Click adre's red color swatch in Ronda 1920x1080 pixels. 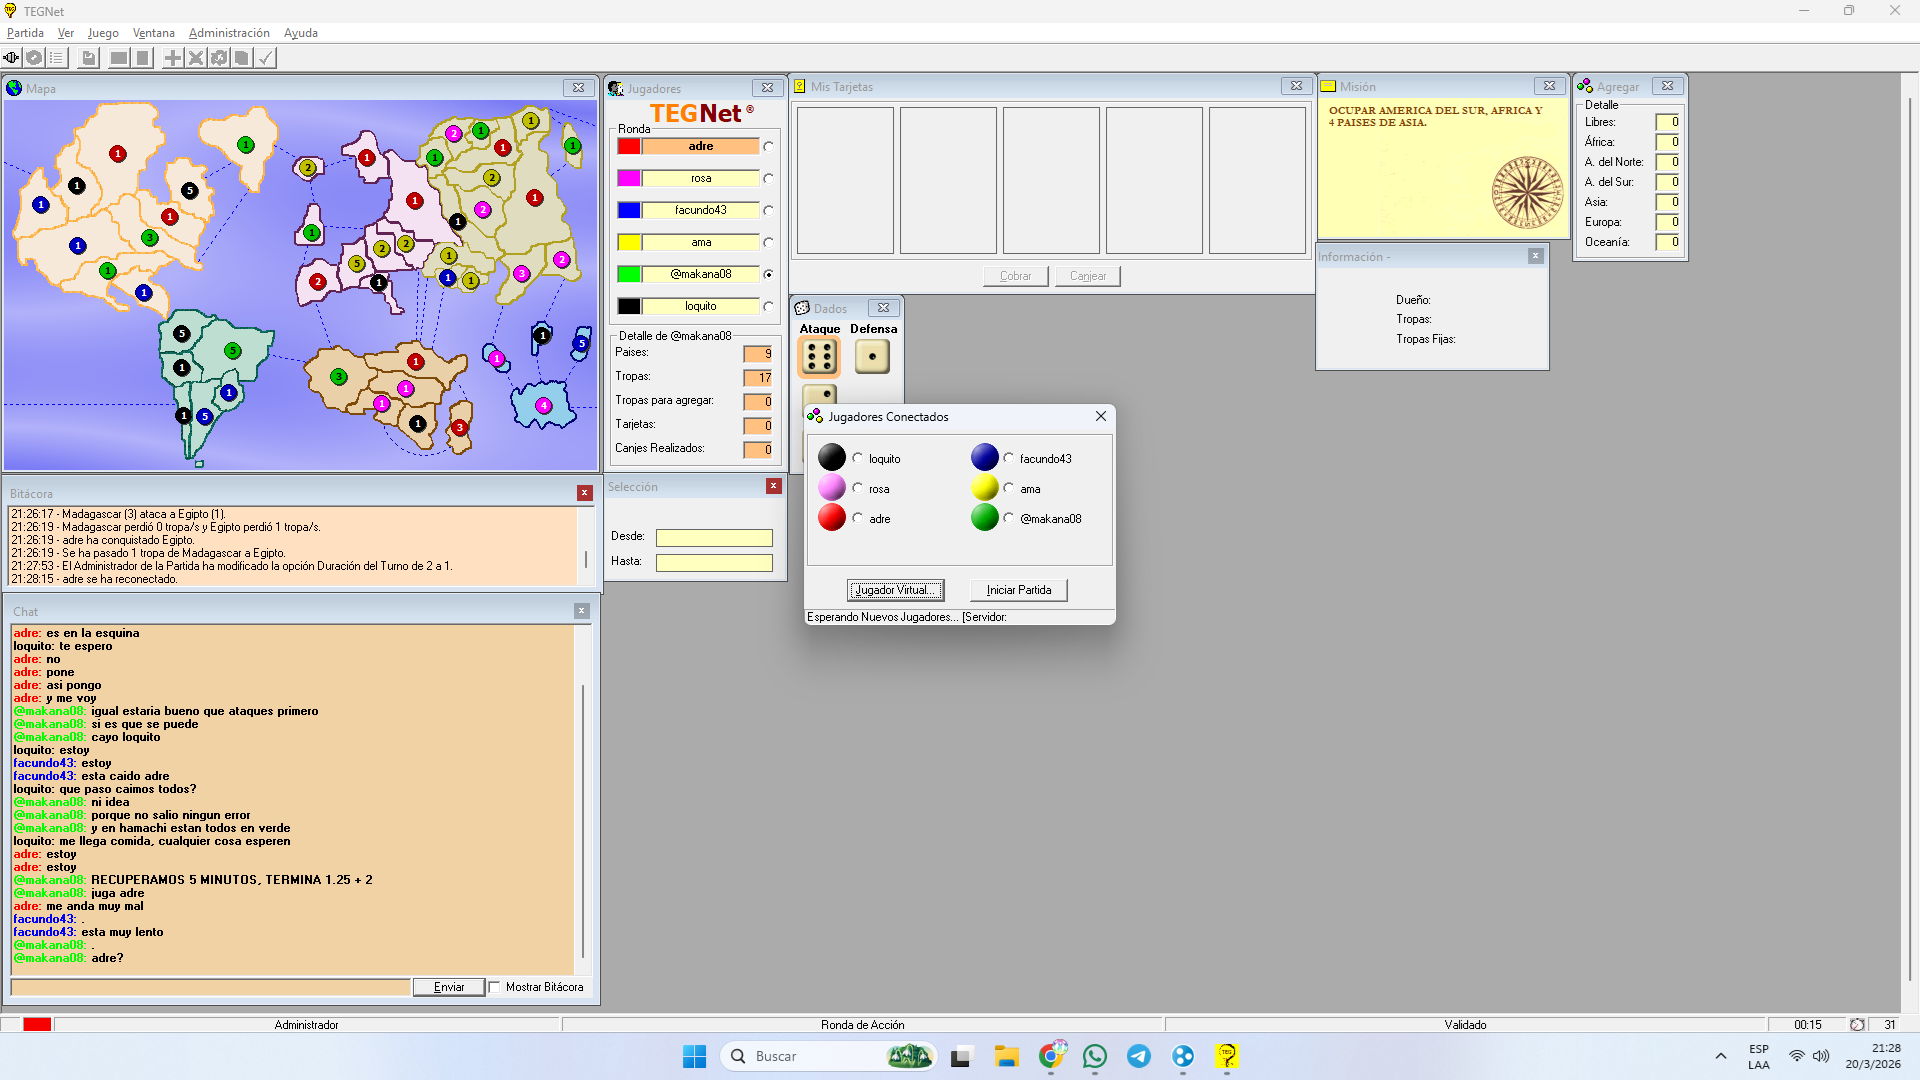tap(629, 147)
